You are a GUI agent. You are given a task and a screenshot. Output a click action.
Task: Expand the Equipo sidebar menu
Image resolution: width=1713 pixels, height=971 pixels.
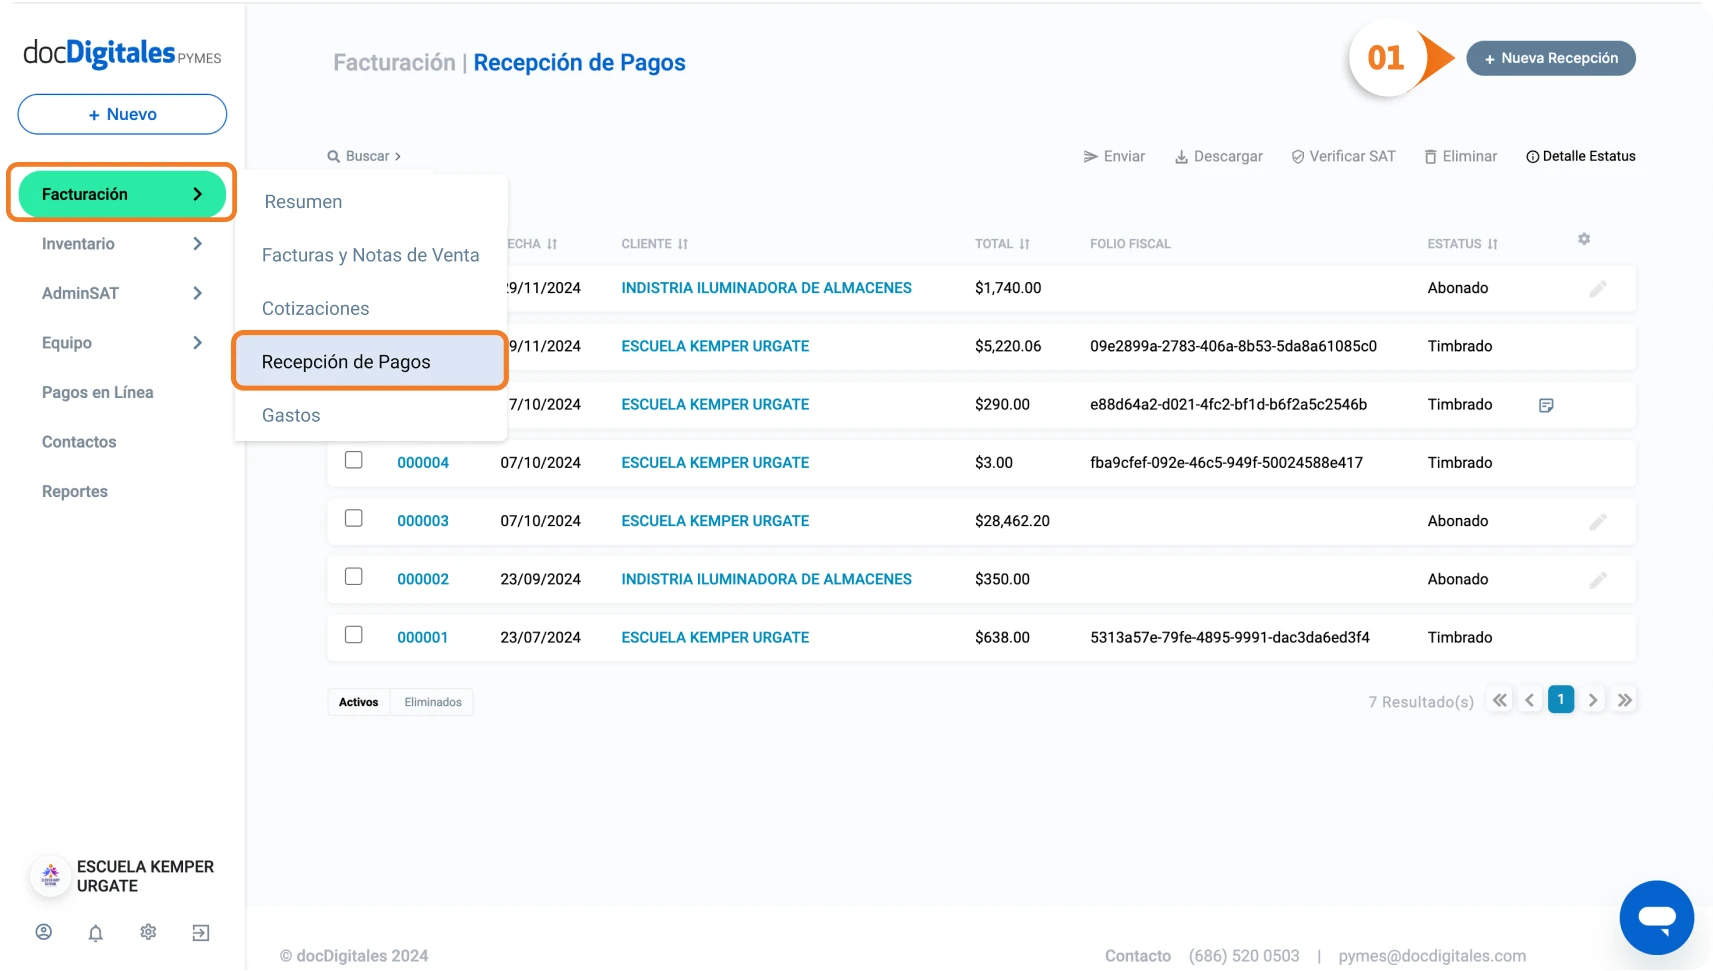122,343
